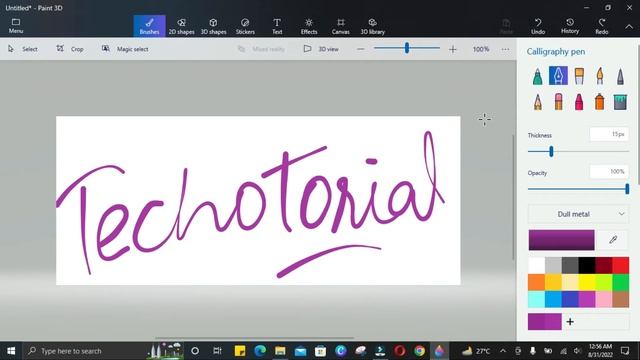Screen dimensions: 640x360
Task: Open Mail app from the taskbar
Action: [x=300, y=351]
